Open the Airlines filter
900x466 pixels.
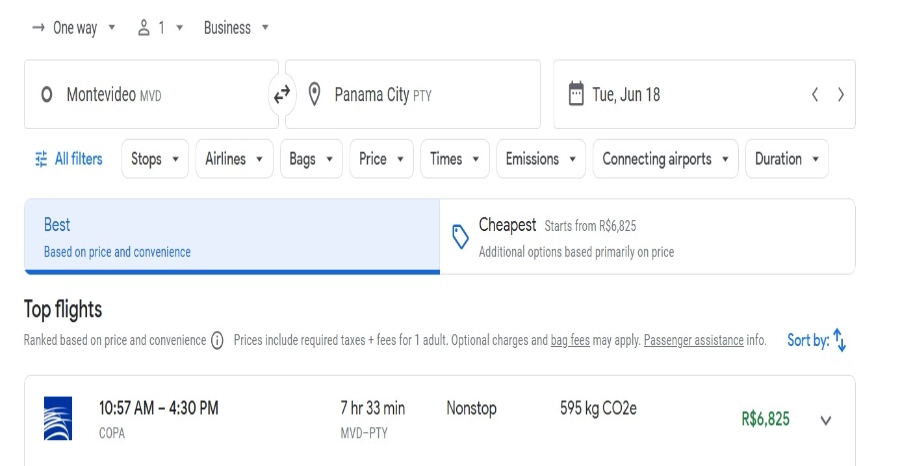coord(234,159)
